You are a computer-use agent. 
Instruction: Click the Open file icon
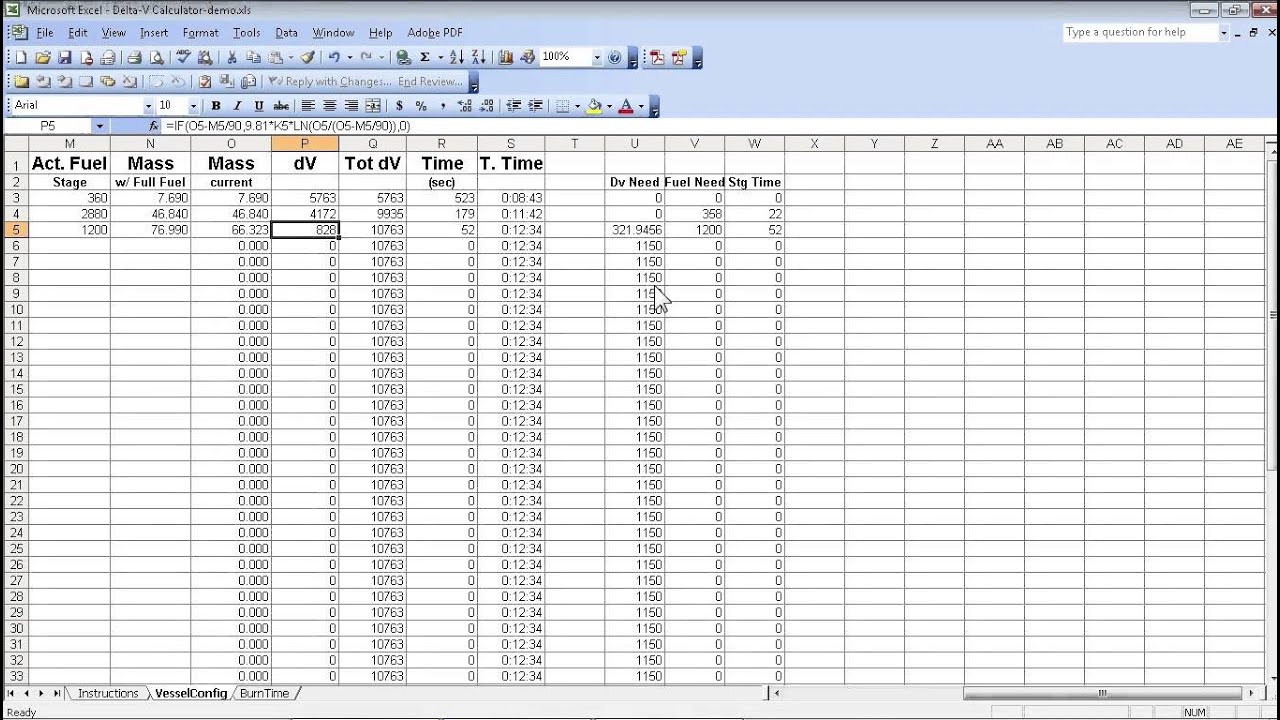coord(43,58)
